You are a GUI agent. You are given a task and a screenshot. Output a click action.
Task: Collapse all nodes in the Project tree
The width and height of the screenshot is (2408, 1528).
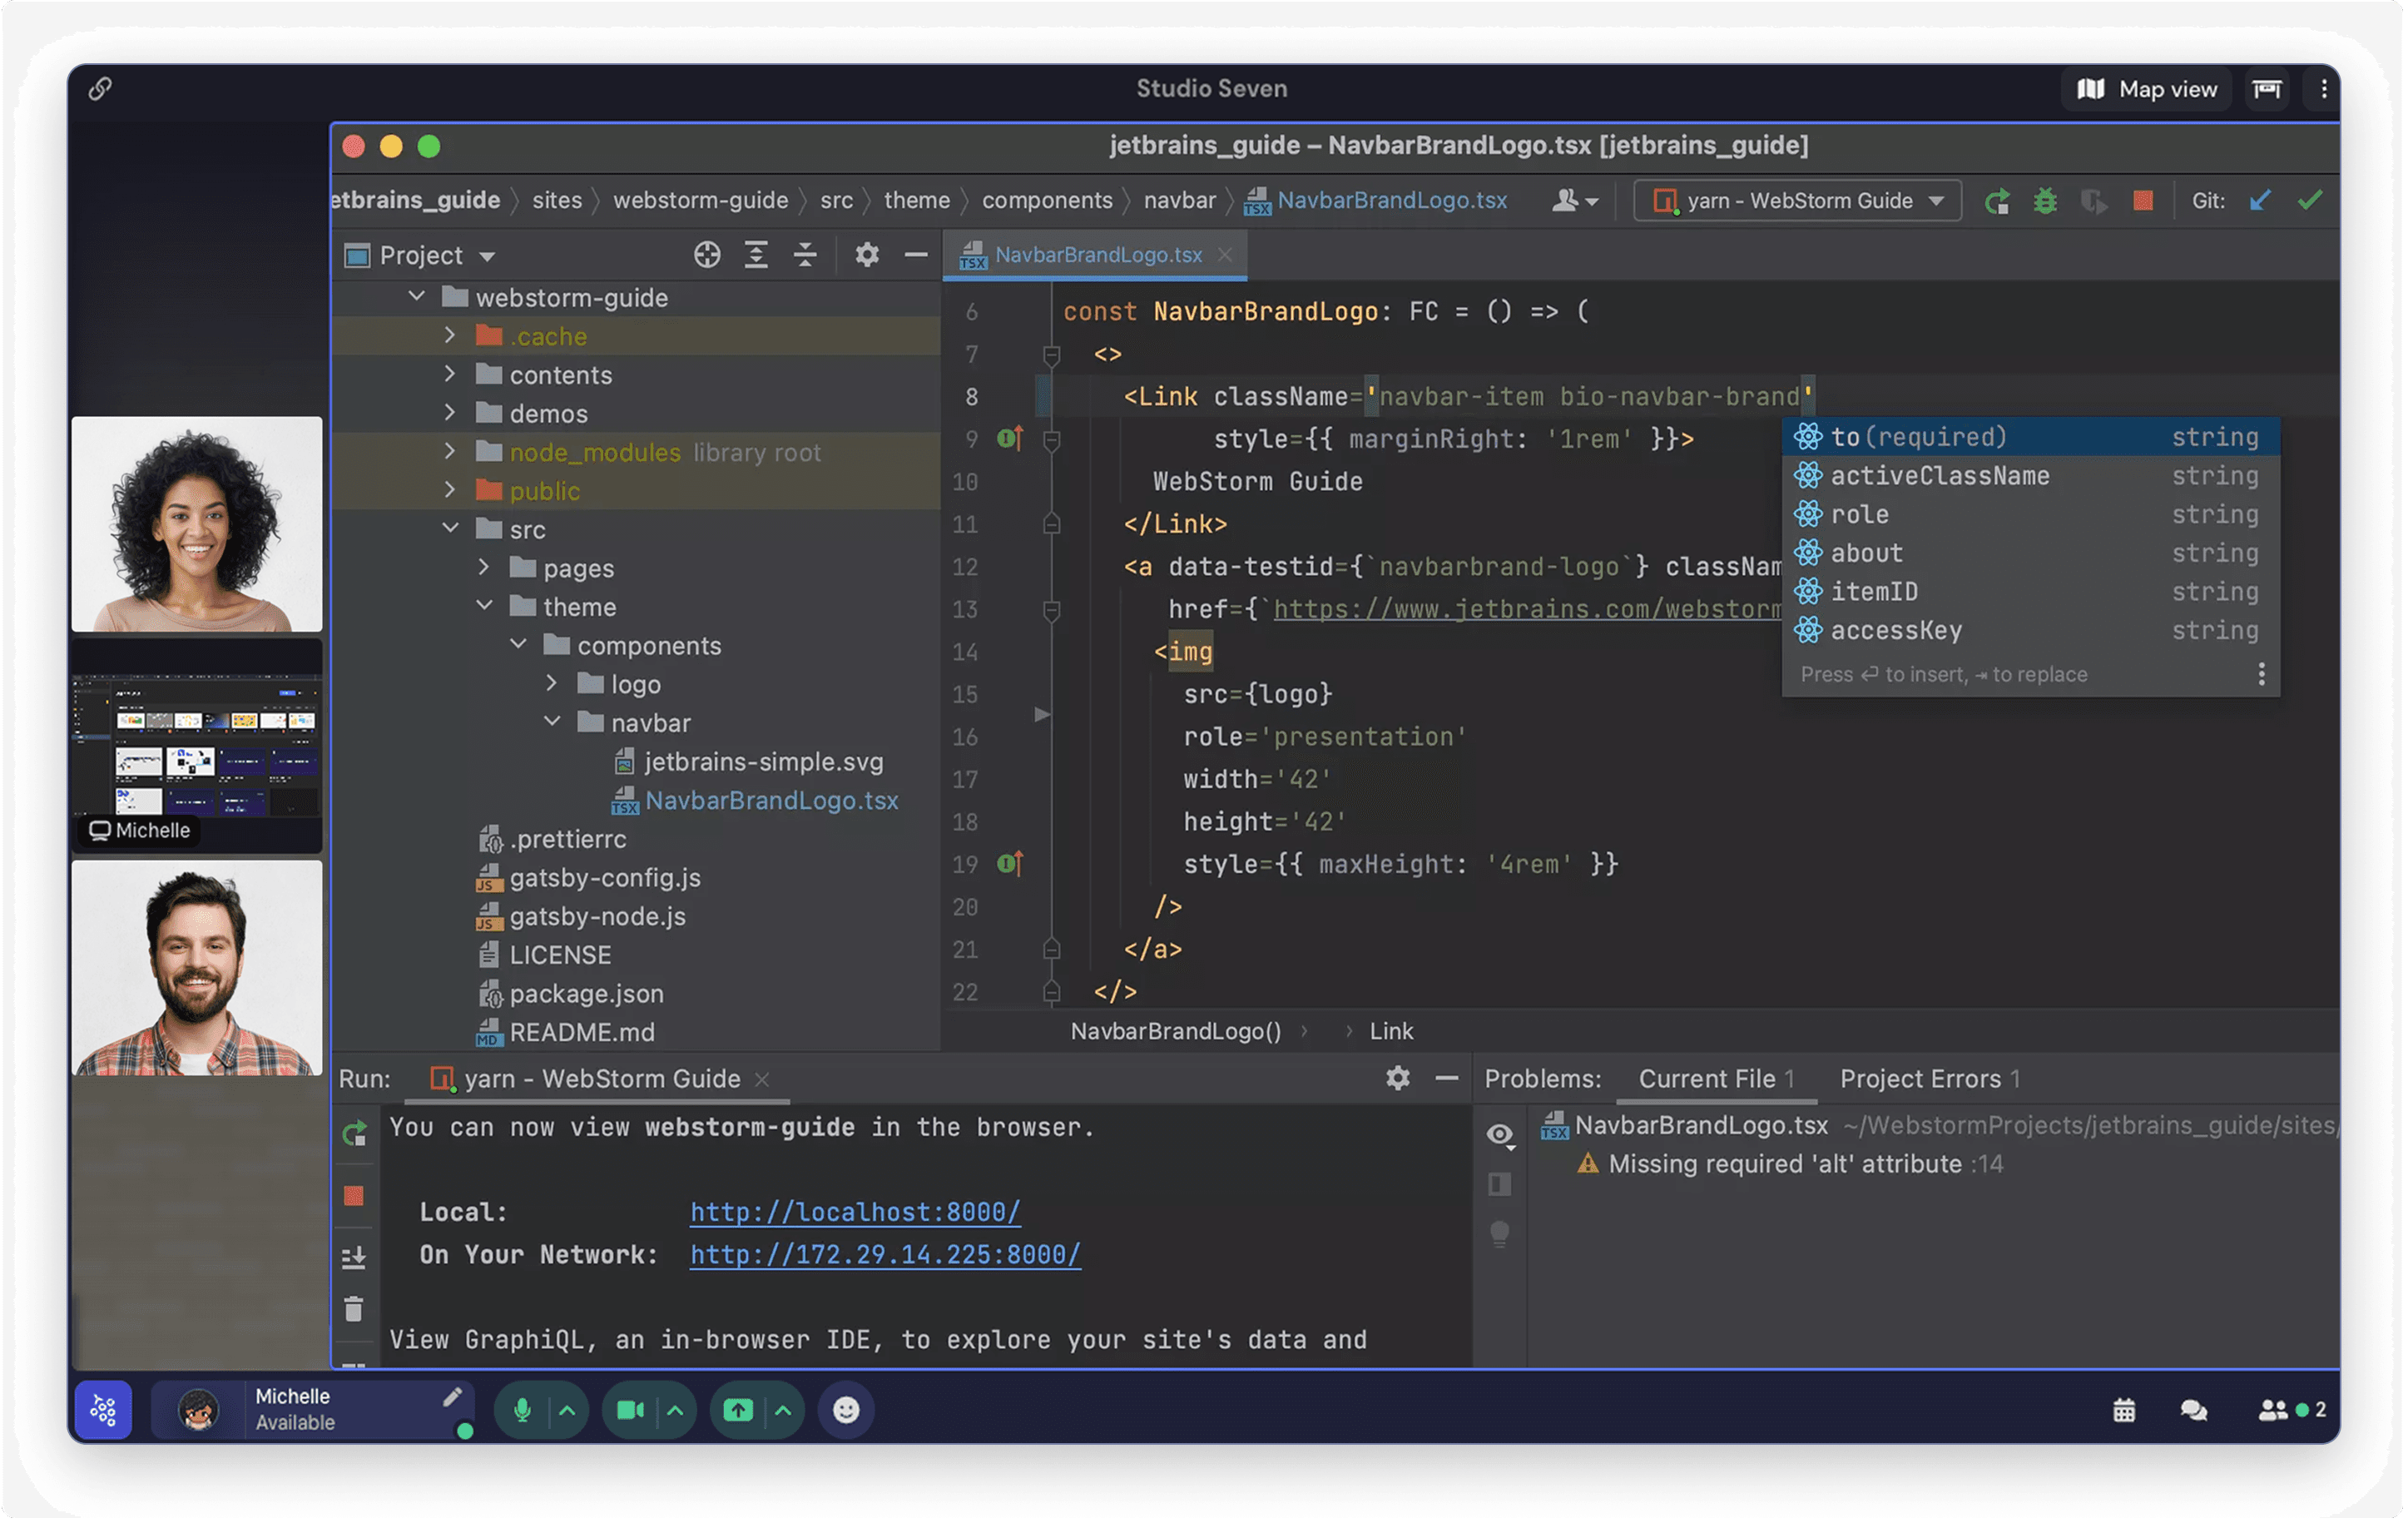pos(805,255)
